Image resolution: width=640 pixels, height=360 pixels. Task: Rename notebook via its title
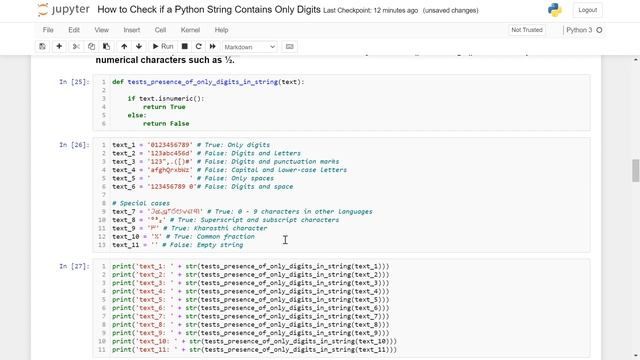[x=209, y=10]
